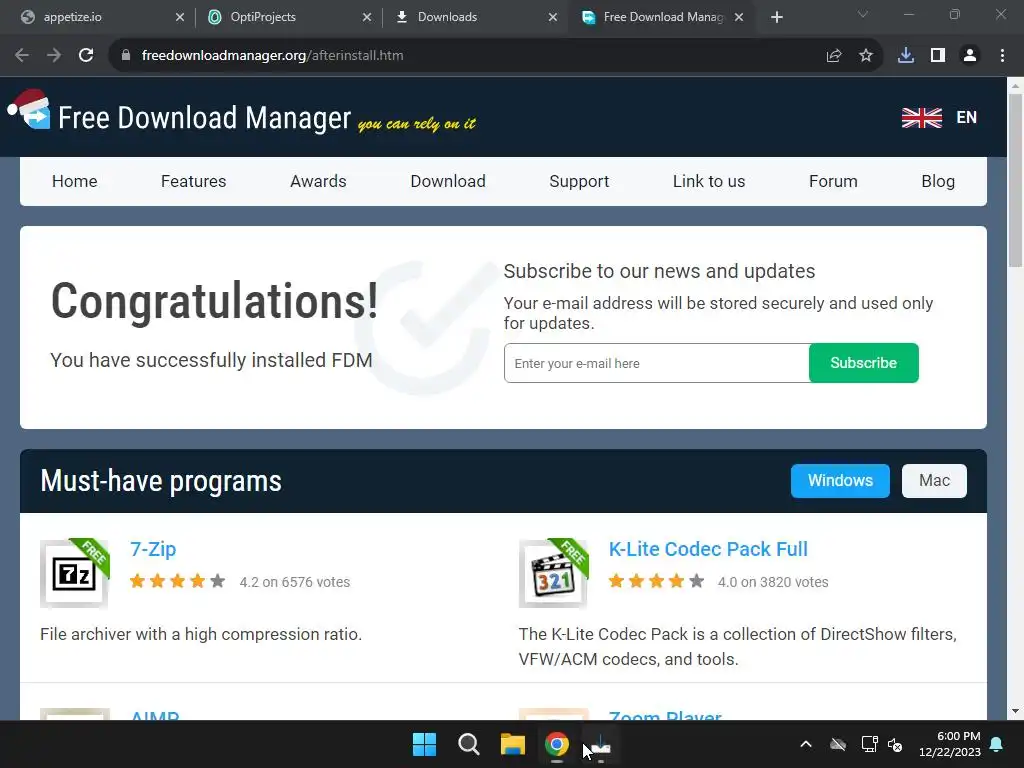Open the Download menu item

tap(448, 182)
